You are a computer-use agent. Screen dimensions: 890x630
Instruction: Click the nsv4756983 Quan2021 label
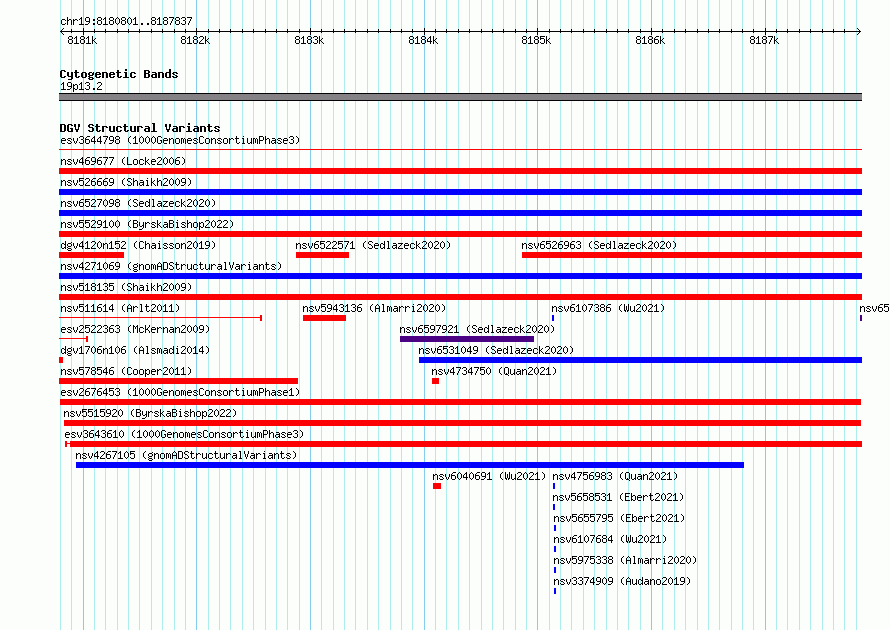[x=615, y=476]
